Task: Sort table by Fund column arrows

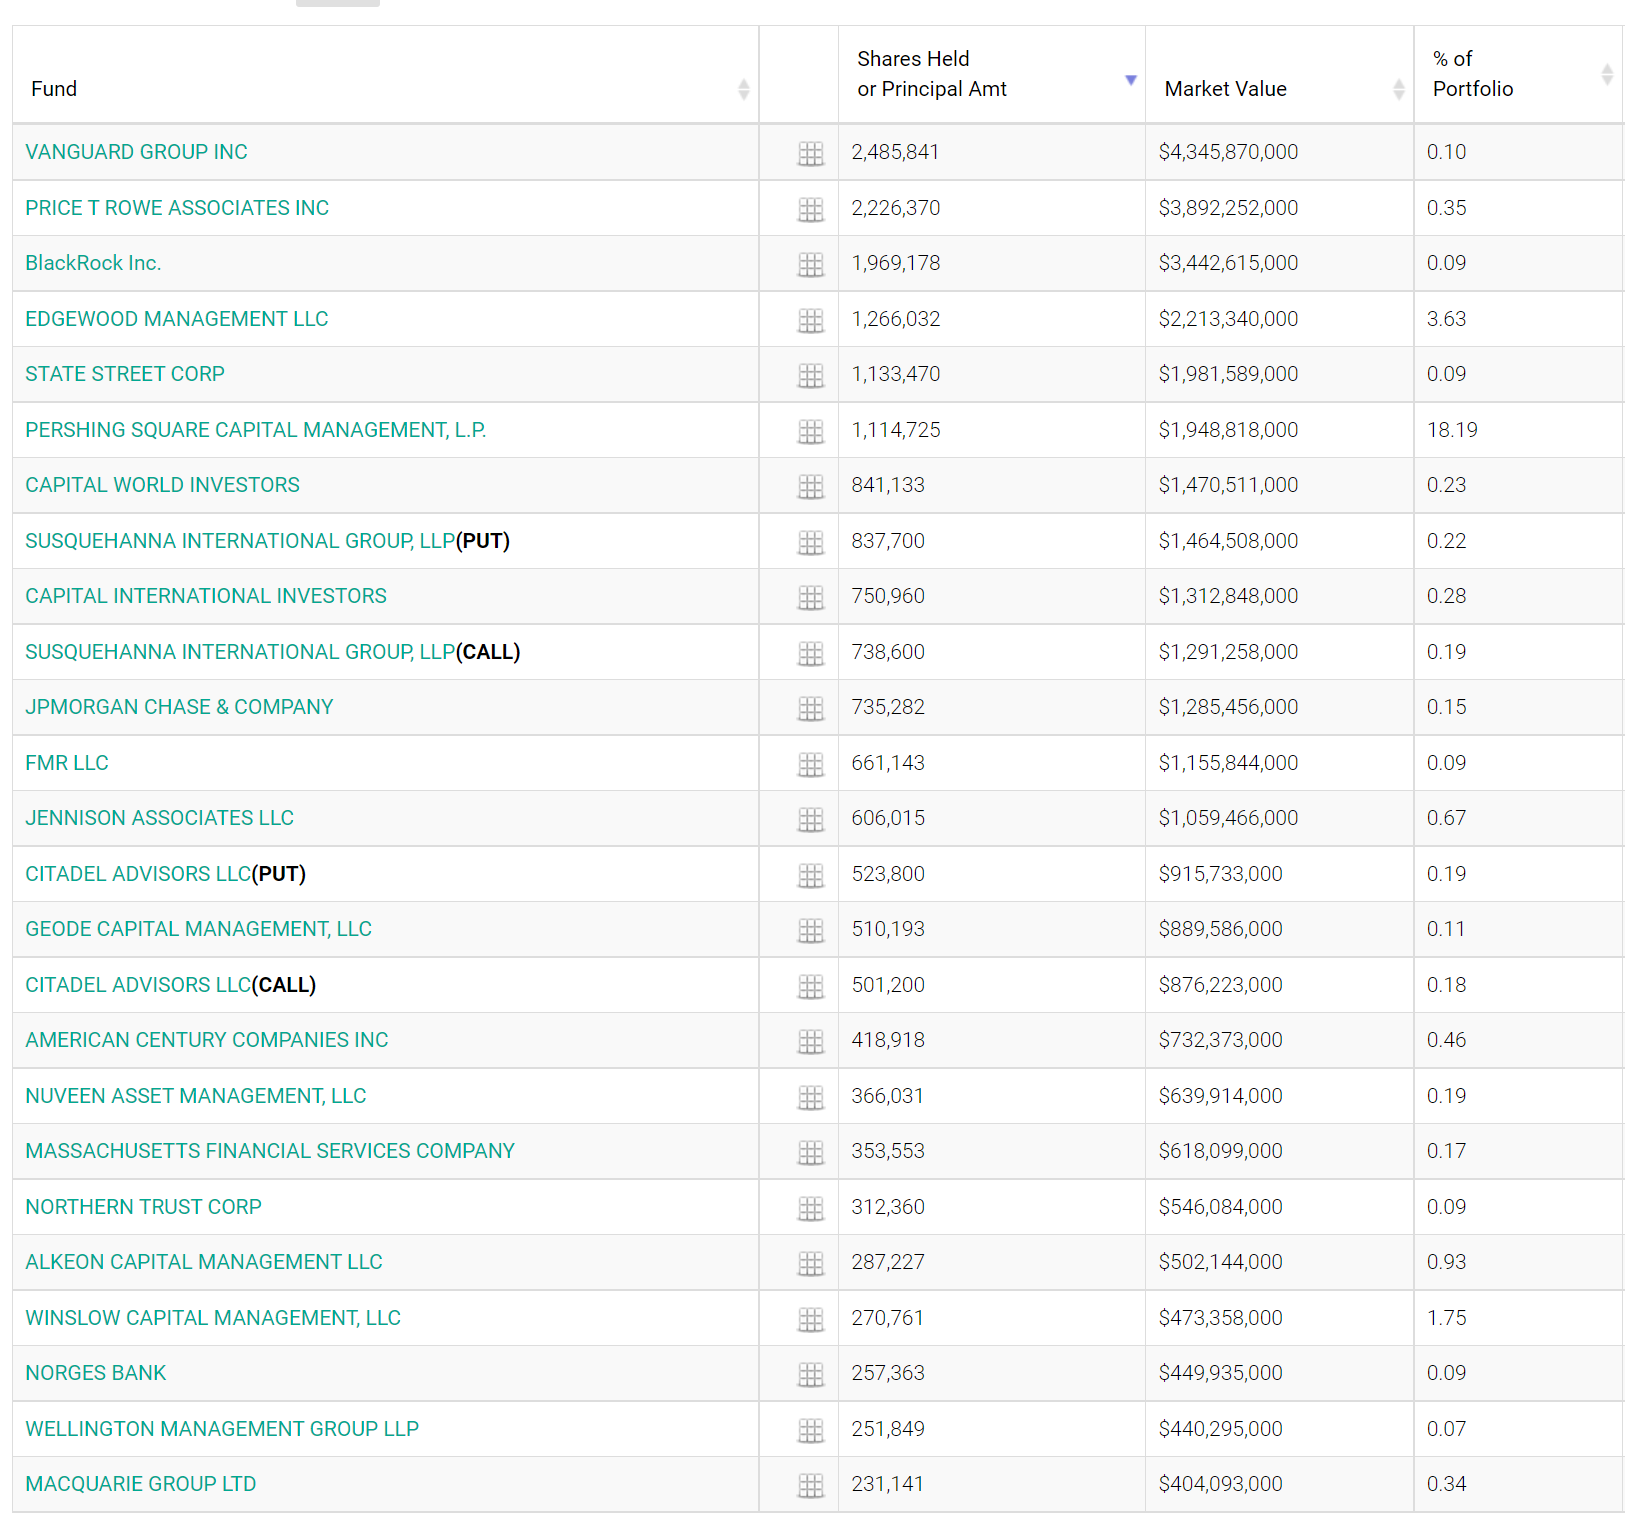Action: click(x=743, y=89)
